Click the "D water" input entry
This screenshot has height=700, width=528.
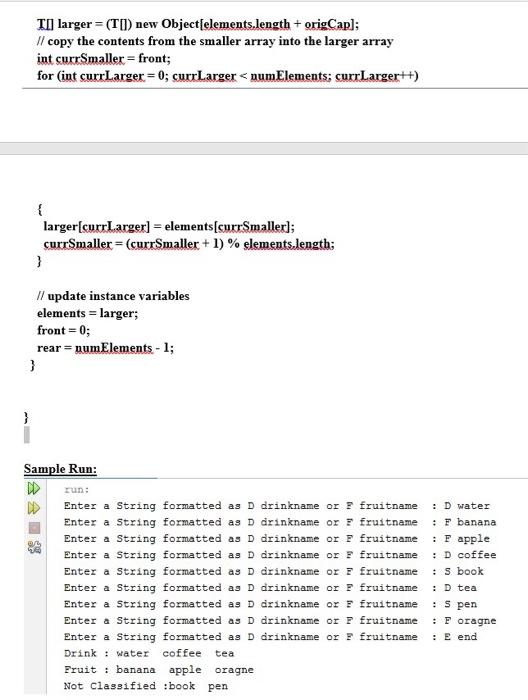[x=466, y=506]
